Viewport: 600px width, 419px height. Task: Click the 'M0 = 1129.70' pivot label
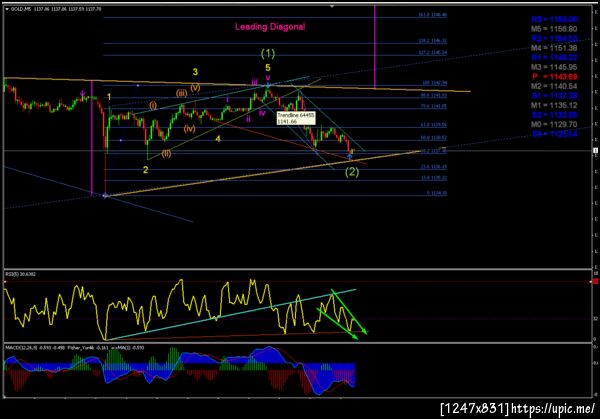[554, 125]
